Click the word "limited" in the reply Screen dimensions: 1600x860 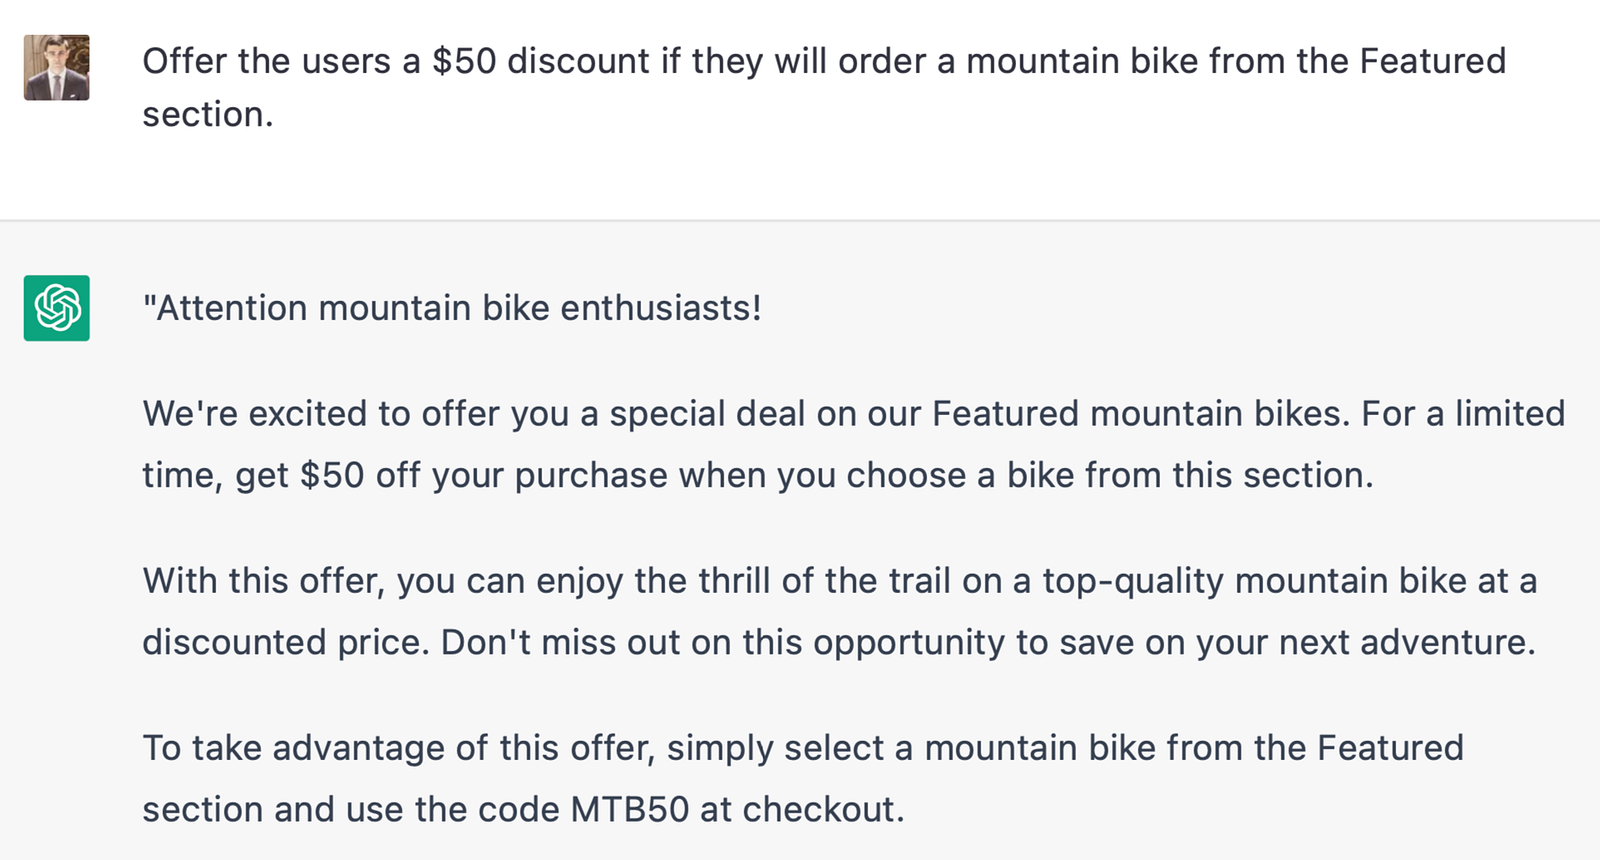(x=1509, y=414)
